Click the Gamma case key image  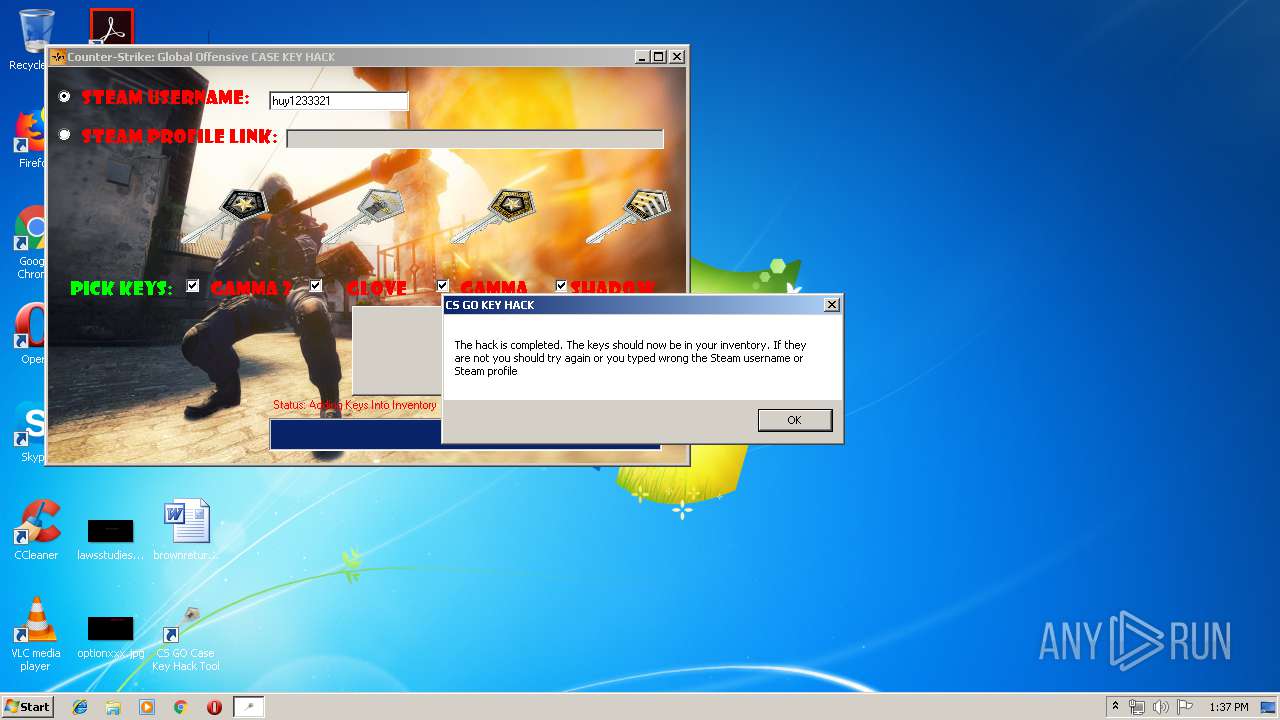click(493, 215)
